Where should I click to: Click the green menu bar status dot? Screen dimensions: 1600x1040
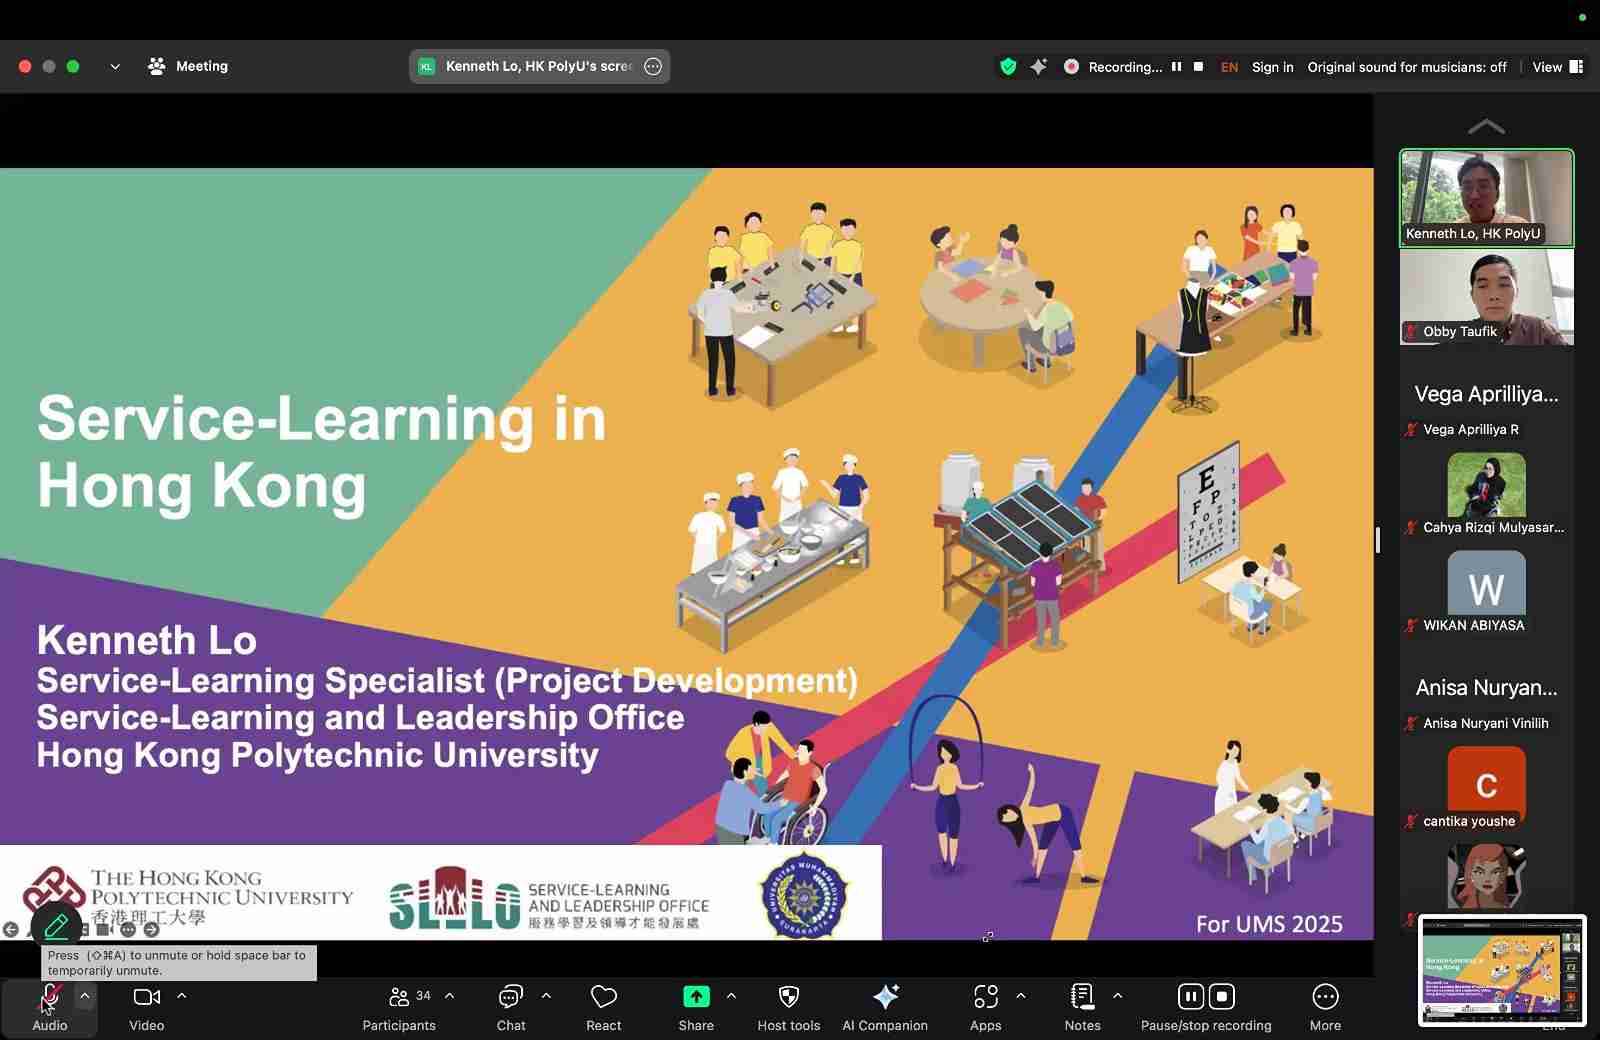pos(1582,17)
